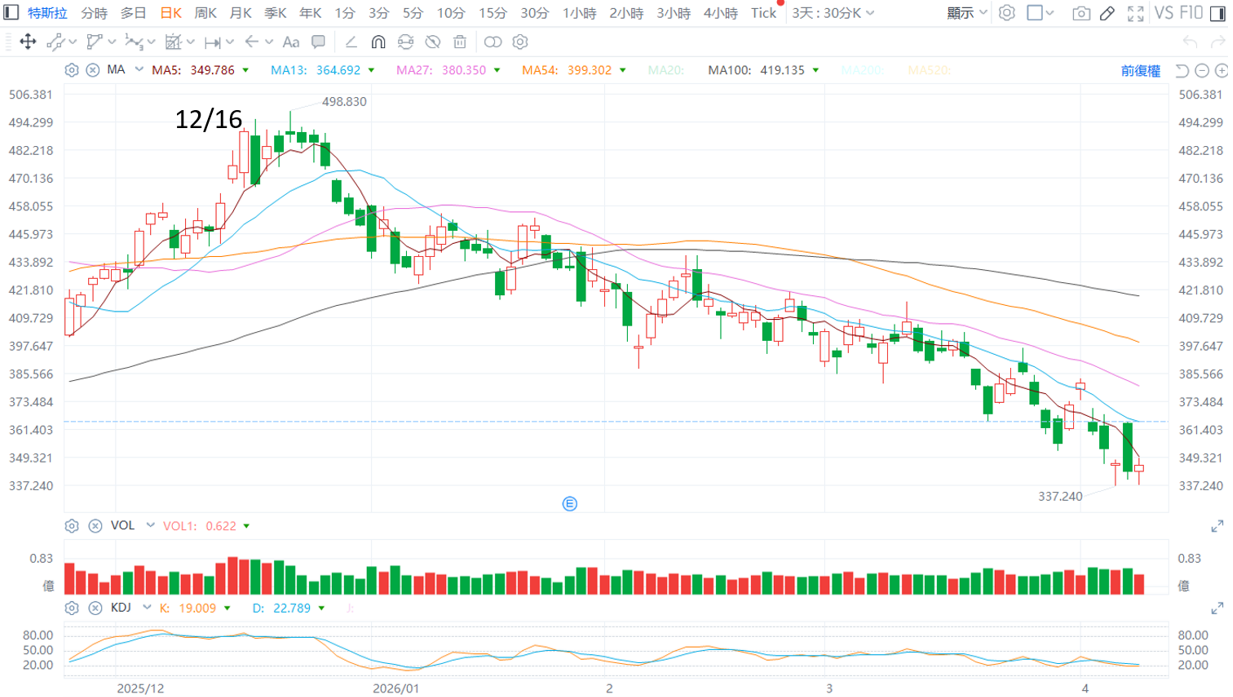This screenshot has width=1233, height=697.
Task: Switch to the 周K weekly tab
Action: click(205, 13)
